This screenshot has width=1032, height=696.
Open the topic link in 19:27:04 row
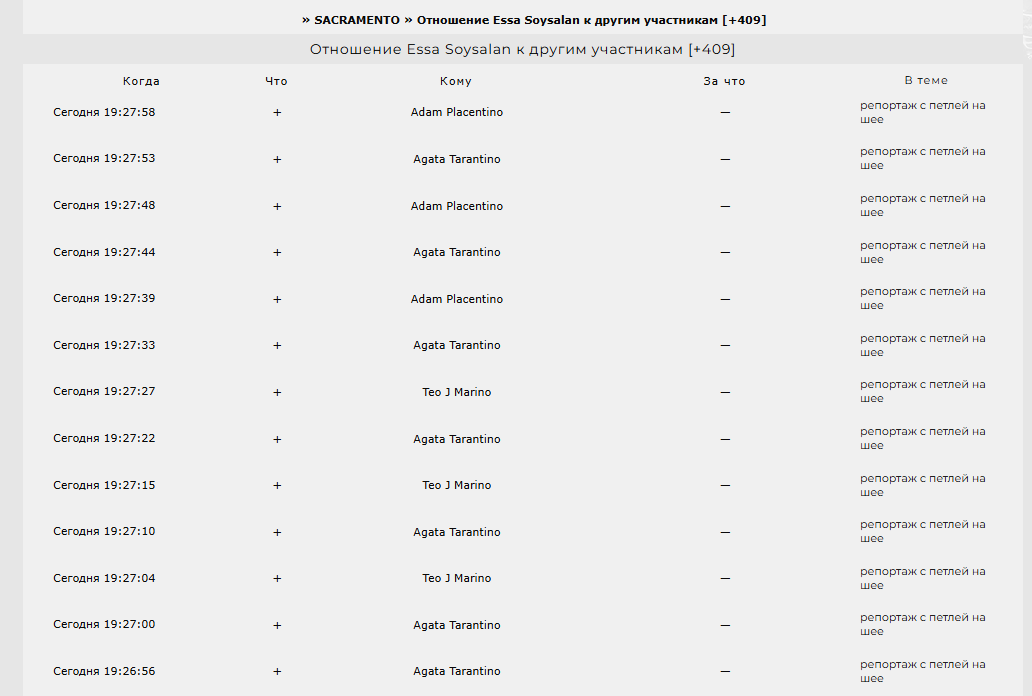[x=922, y=578]
